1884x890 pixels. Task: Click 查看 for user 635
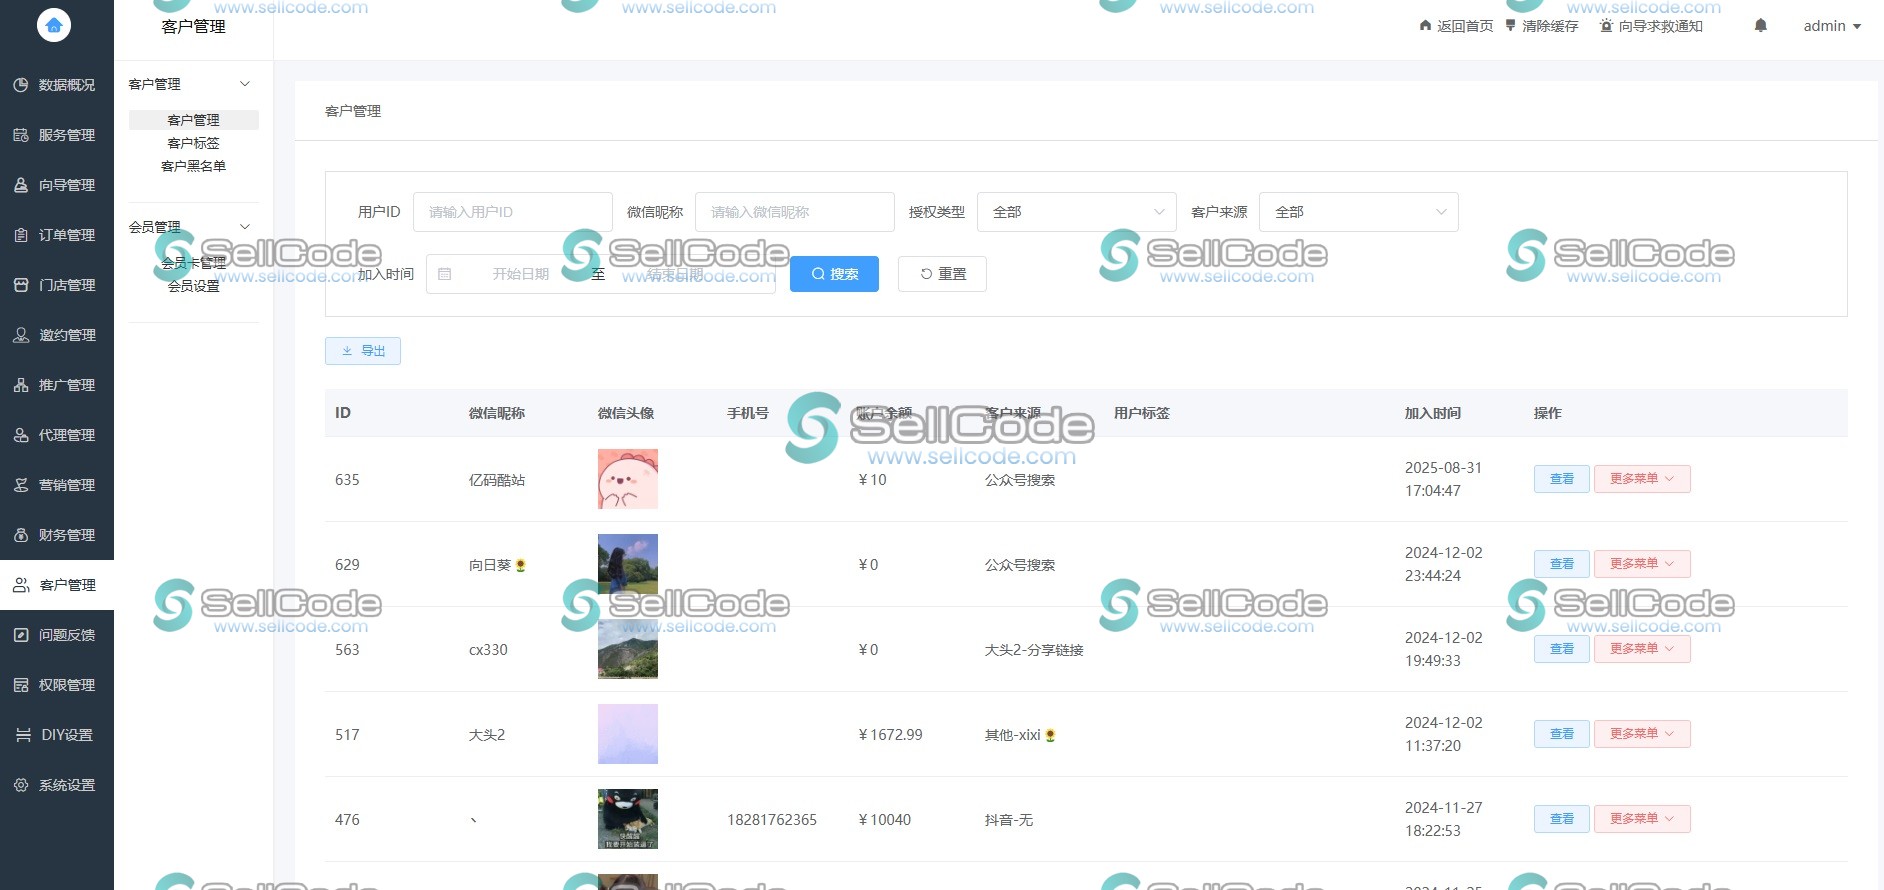click(1561, 479)
